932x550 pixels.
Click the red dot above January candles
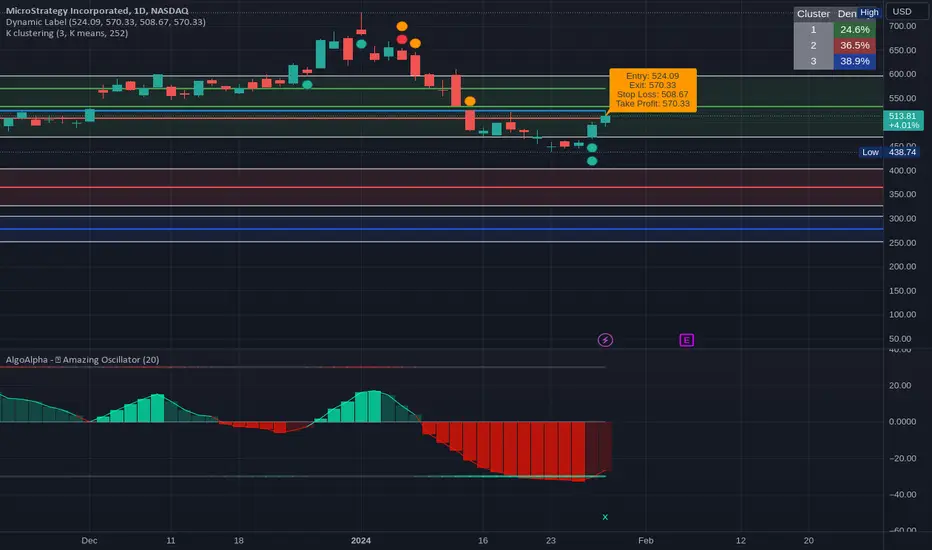pos(402,39)
